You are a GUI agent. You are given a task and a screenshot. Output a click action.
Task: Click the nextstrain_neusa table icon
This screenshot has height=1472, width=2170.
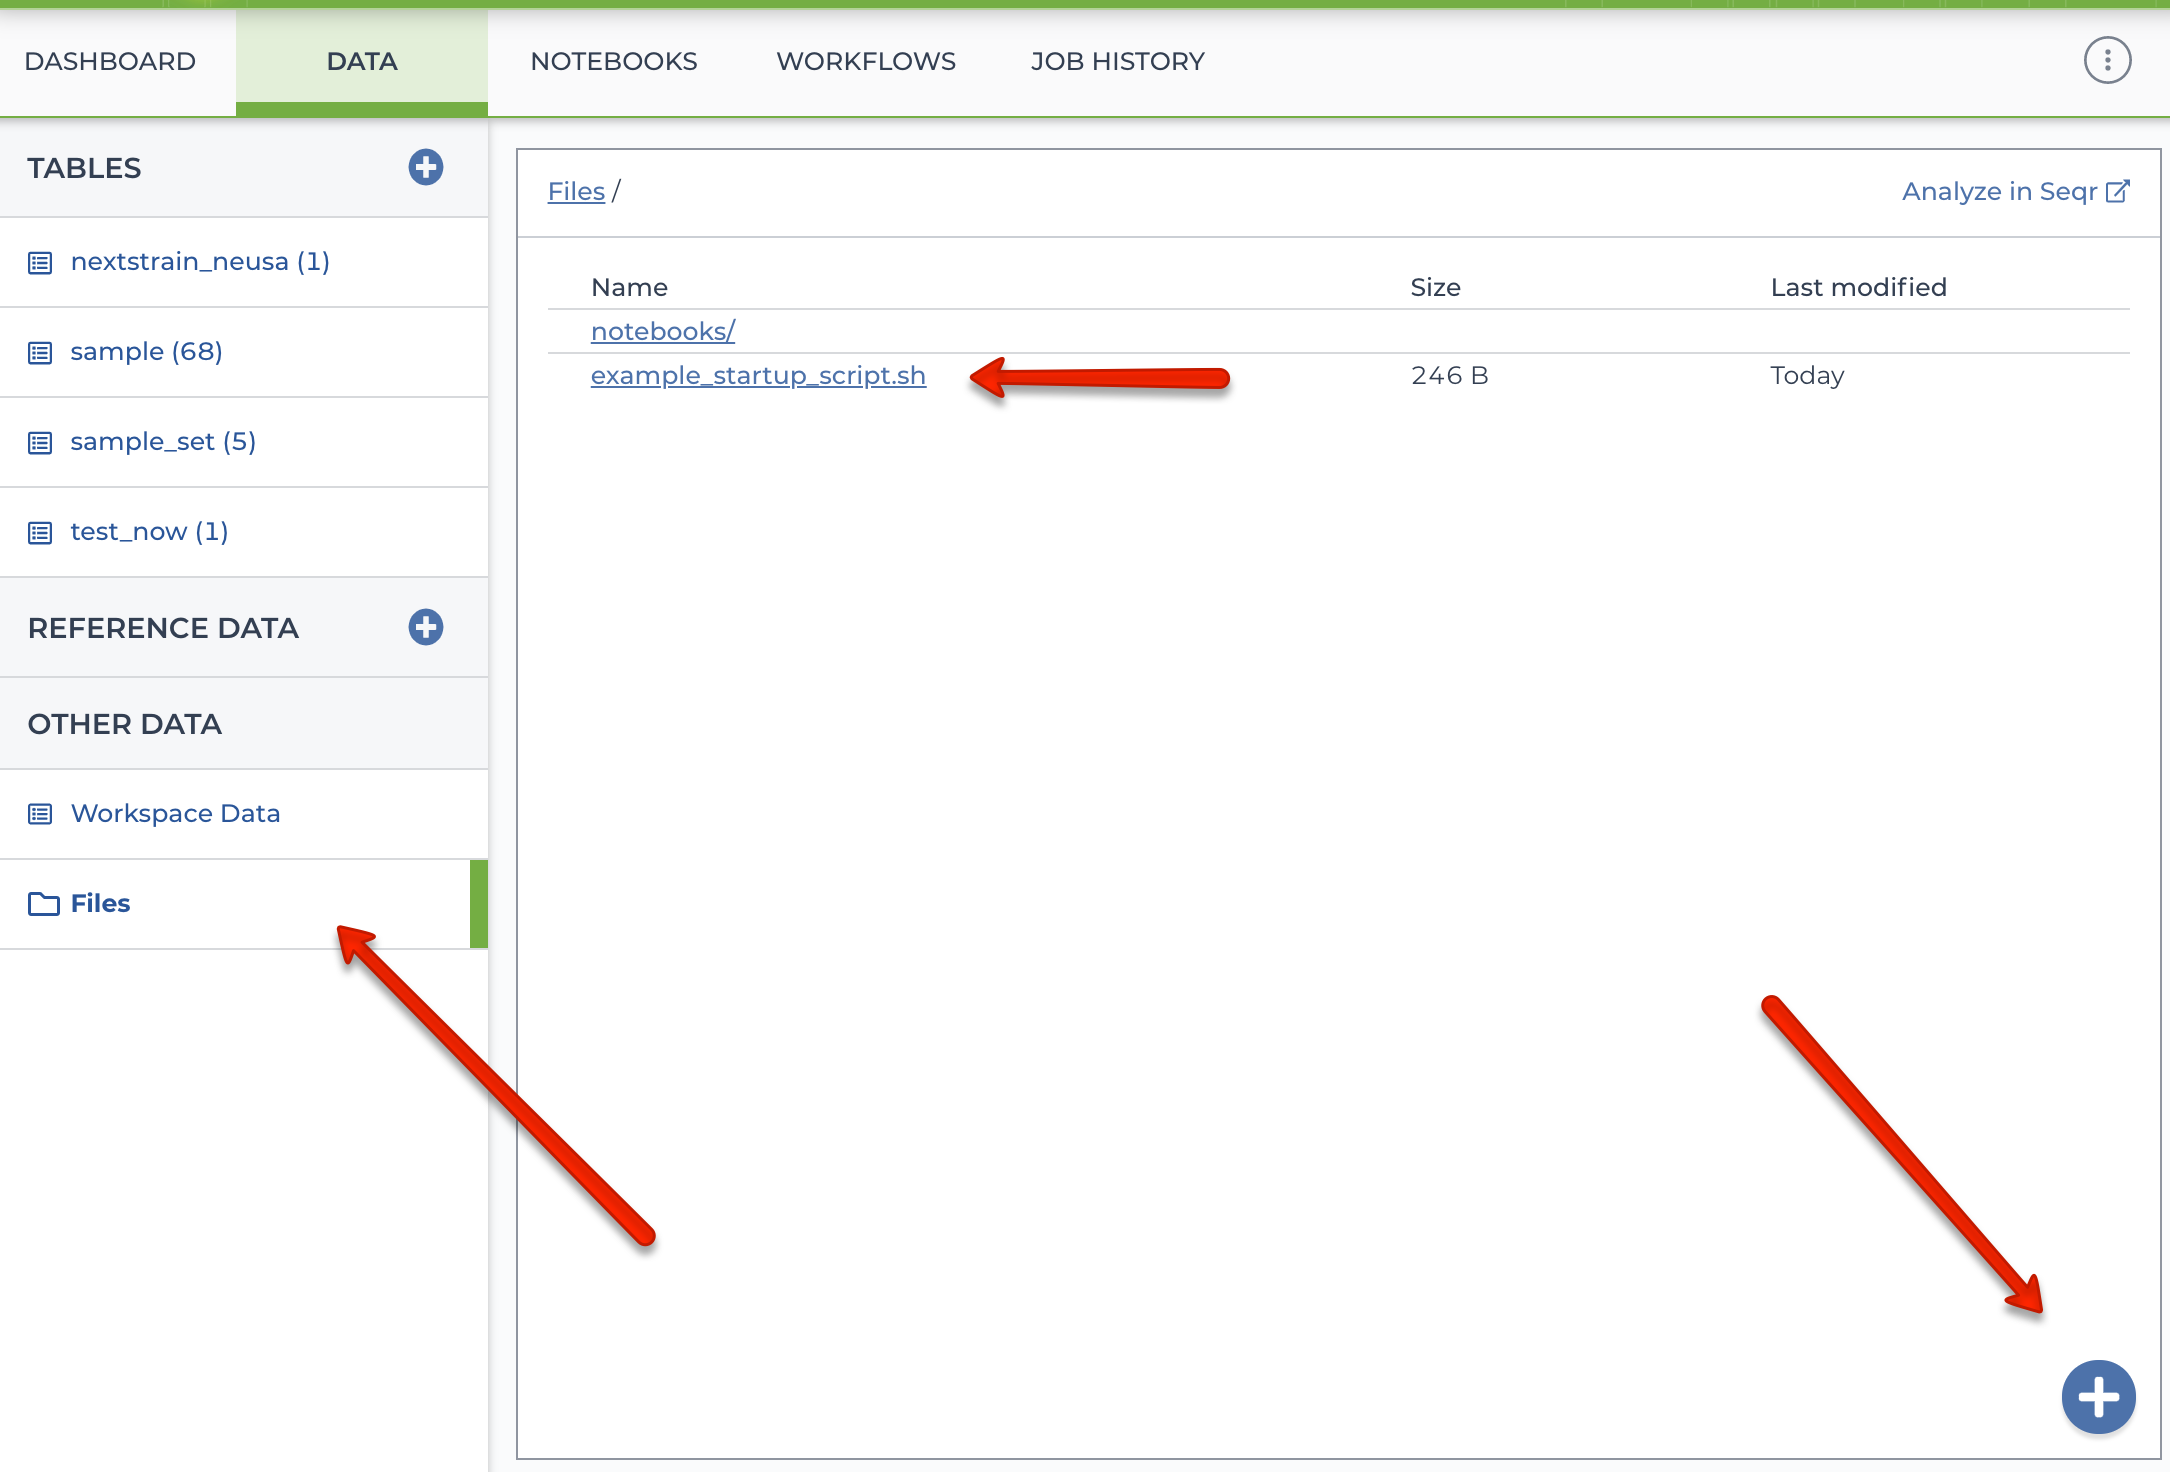pos(40,263)
